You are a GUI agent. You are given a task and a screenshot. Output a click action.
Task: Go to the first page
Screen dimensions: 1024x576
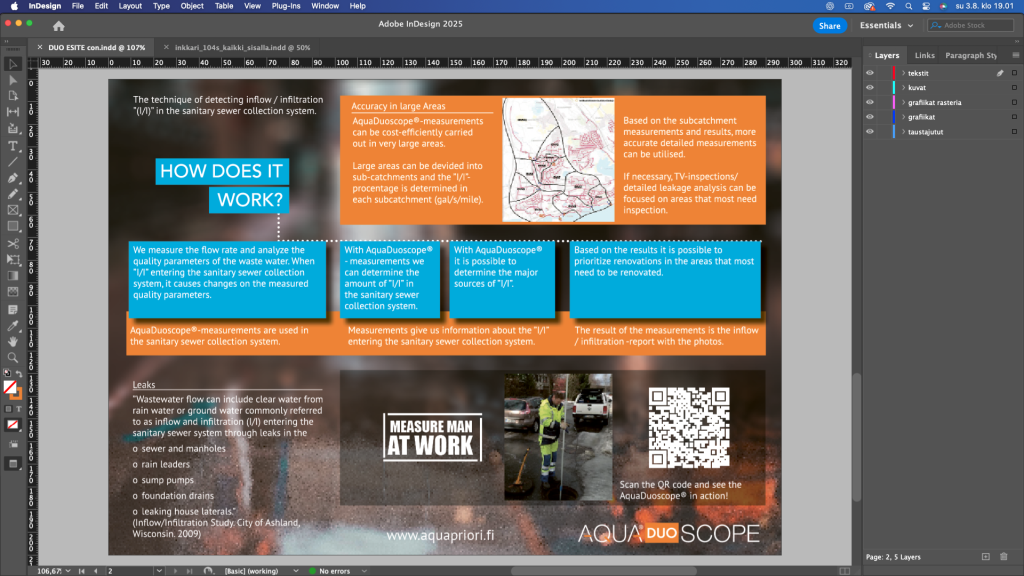82,571
